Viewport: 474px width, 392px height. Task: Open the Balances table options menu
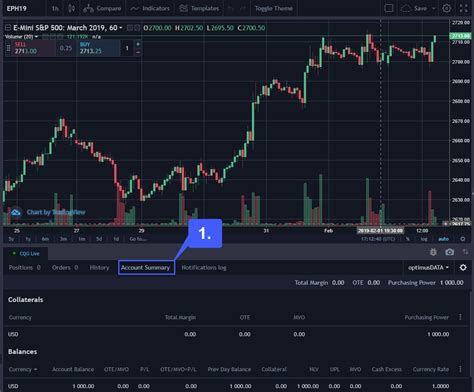click(x=460, y=369)
